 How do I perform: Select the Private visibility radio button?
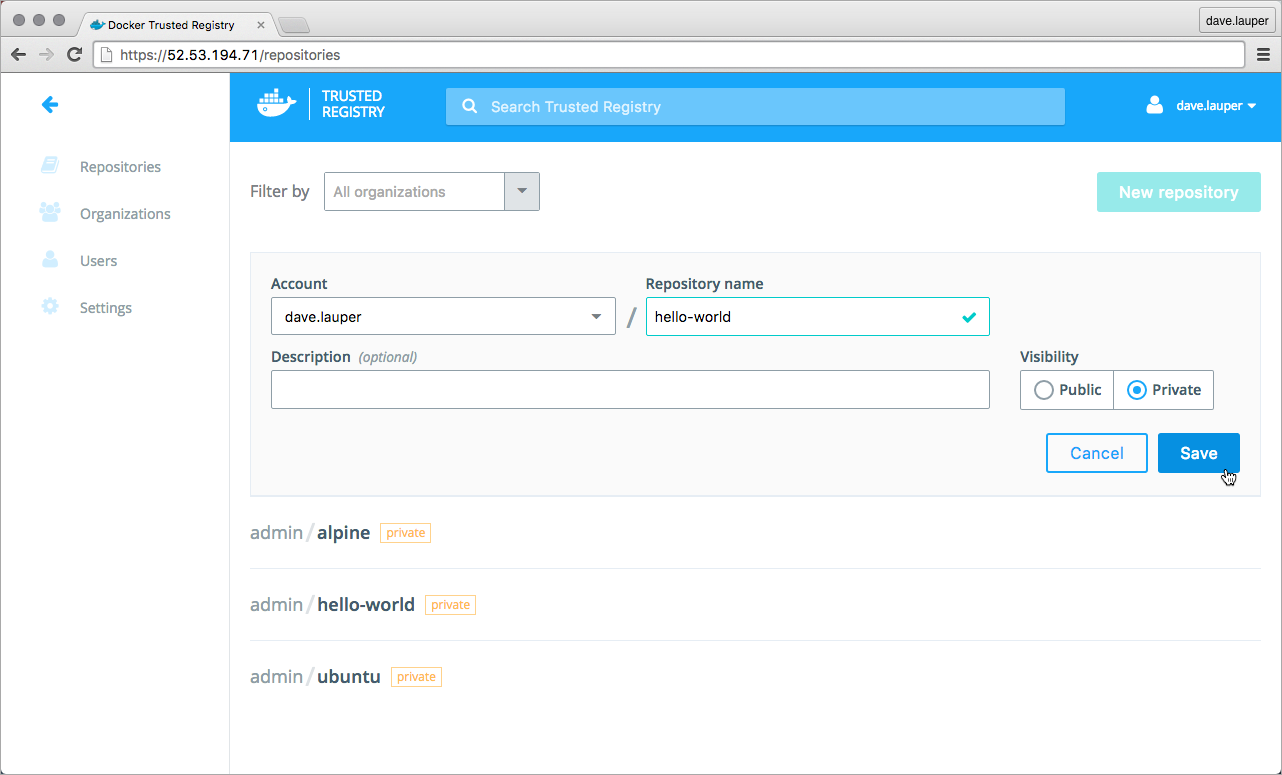click(1137, 390)
